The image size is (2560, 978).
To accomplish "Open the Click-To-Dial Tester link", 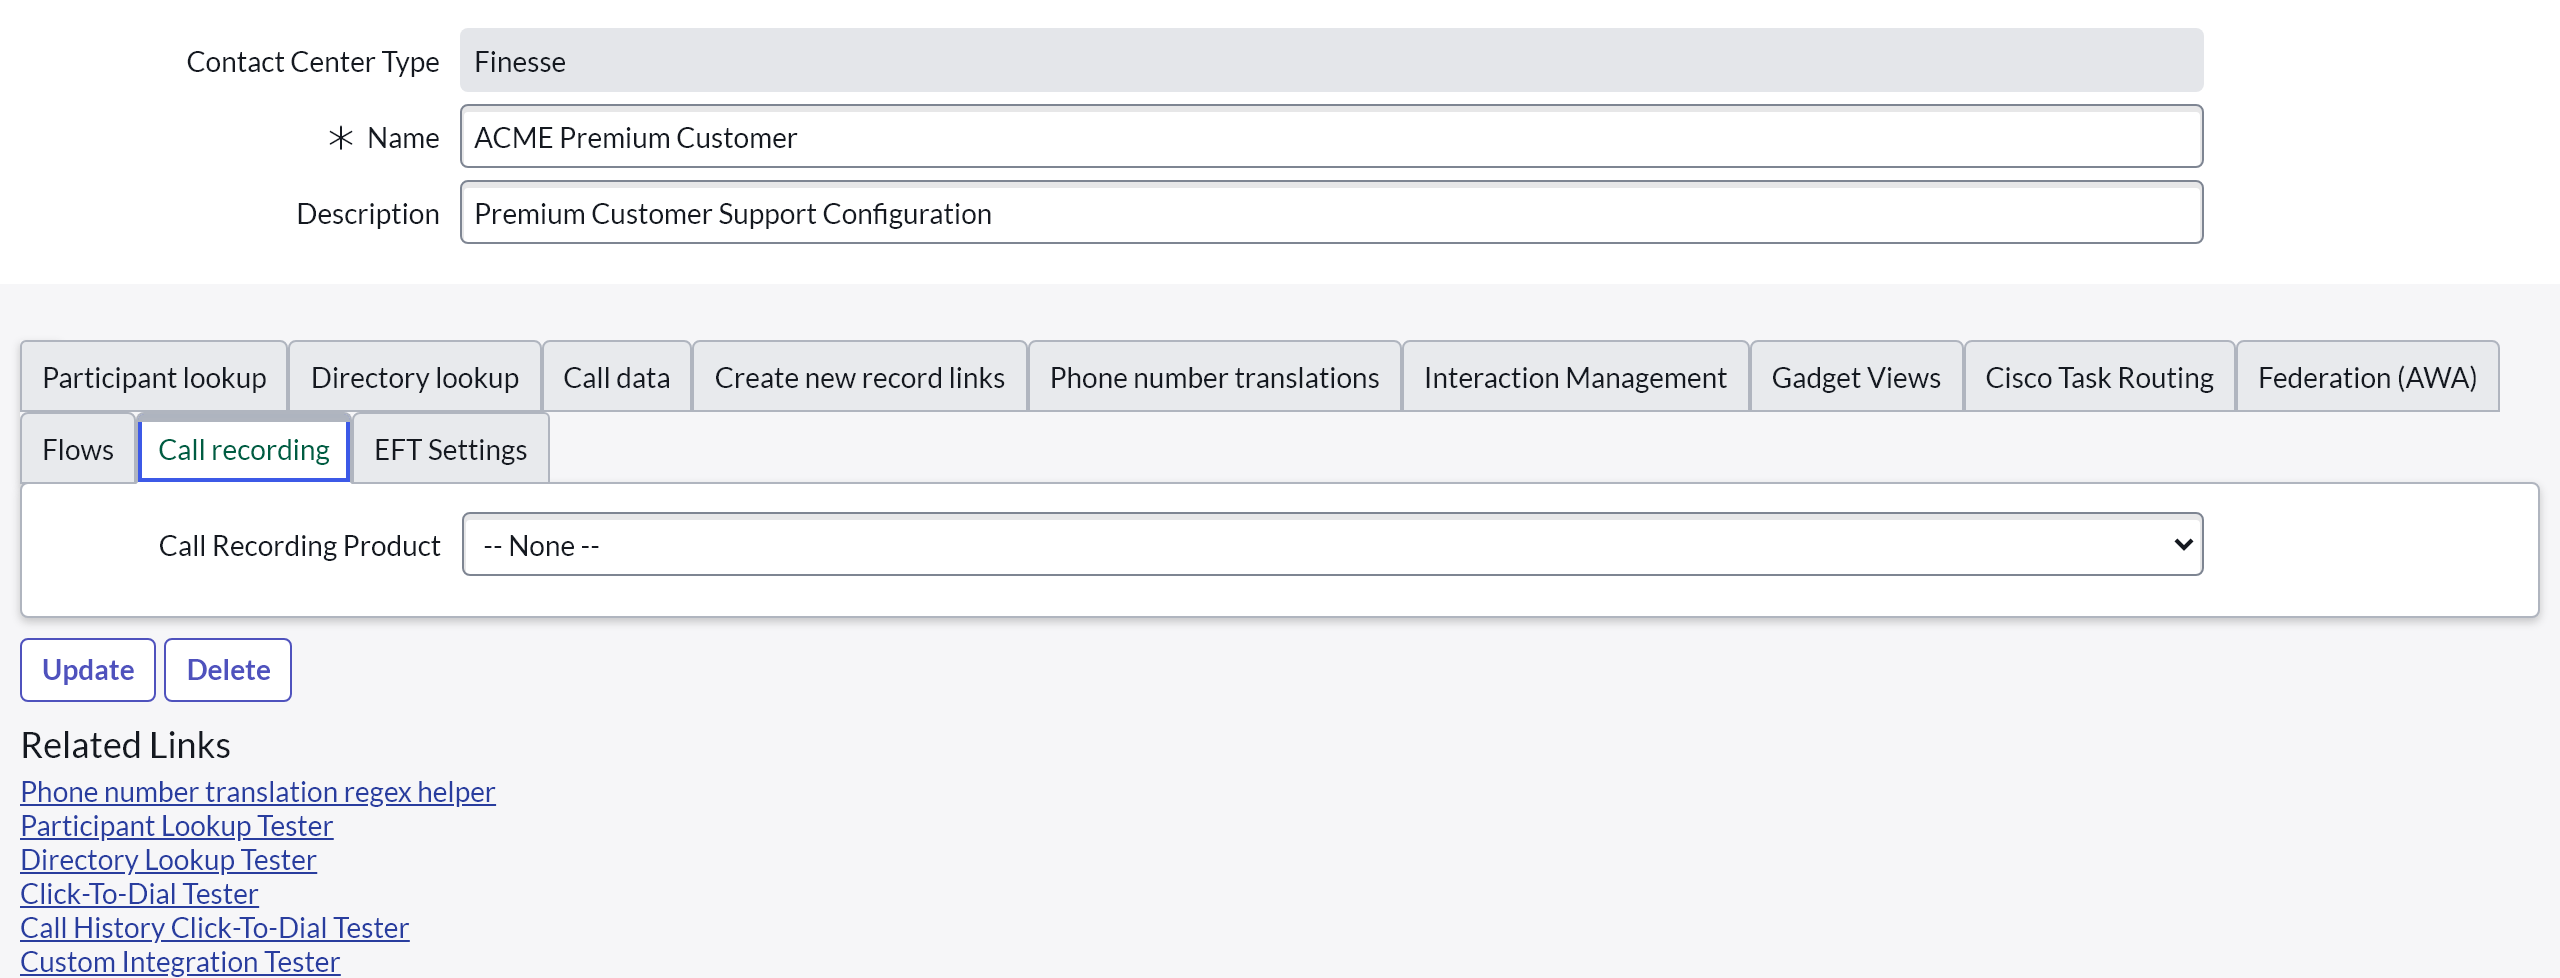I will pyautogui.click(x=139, y=894).
